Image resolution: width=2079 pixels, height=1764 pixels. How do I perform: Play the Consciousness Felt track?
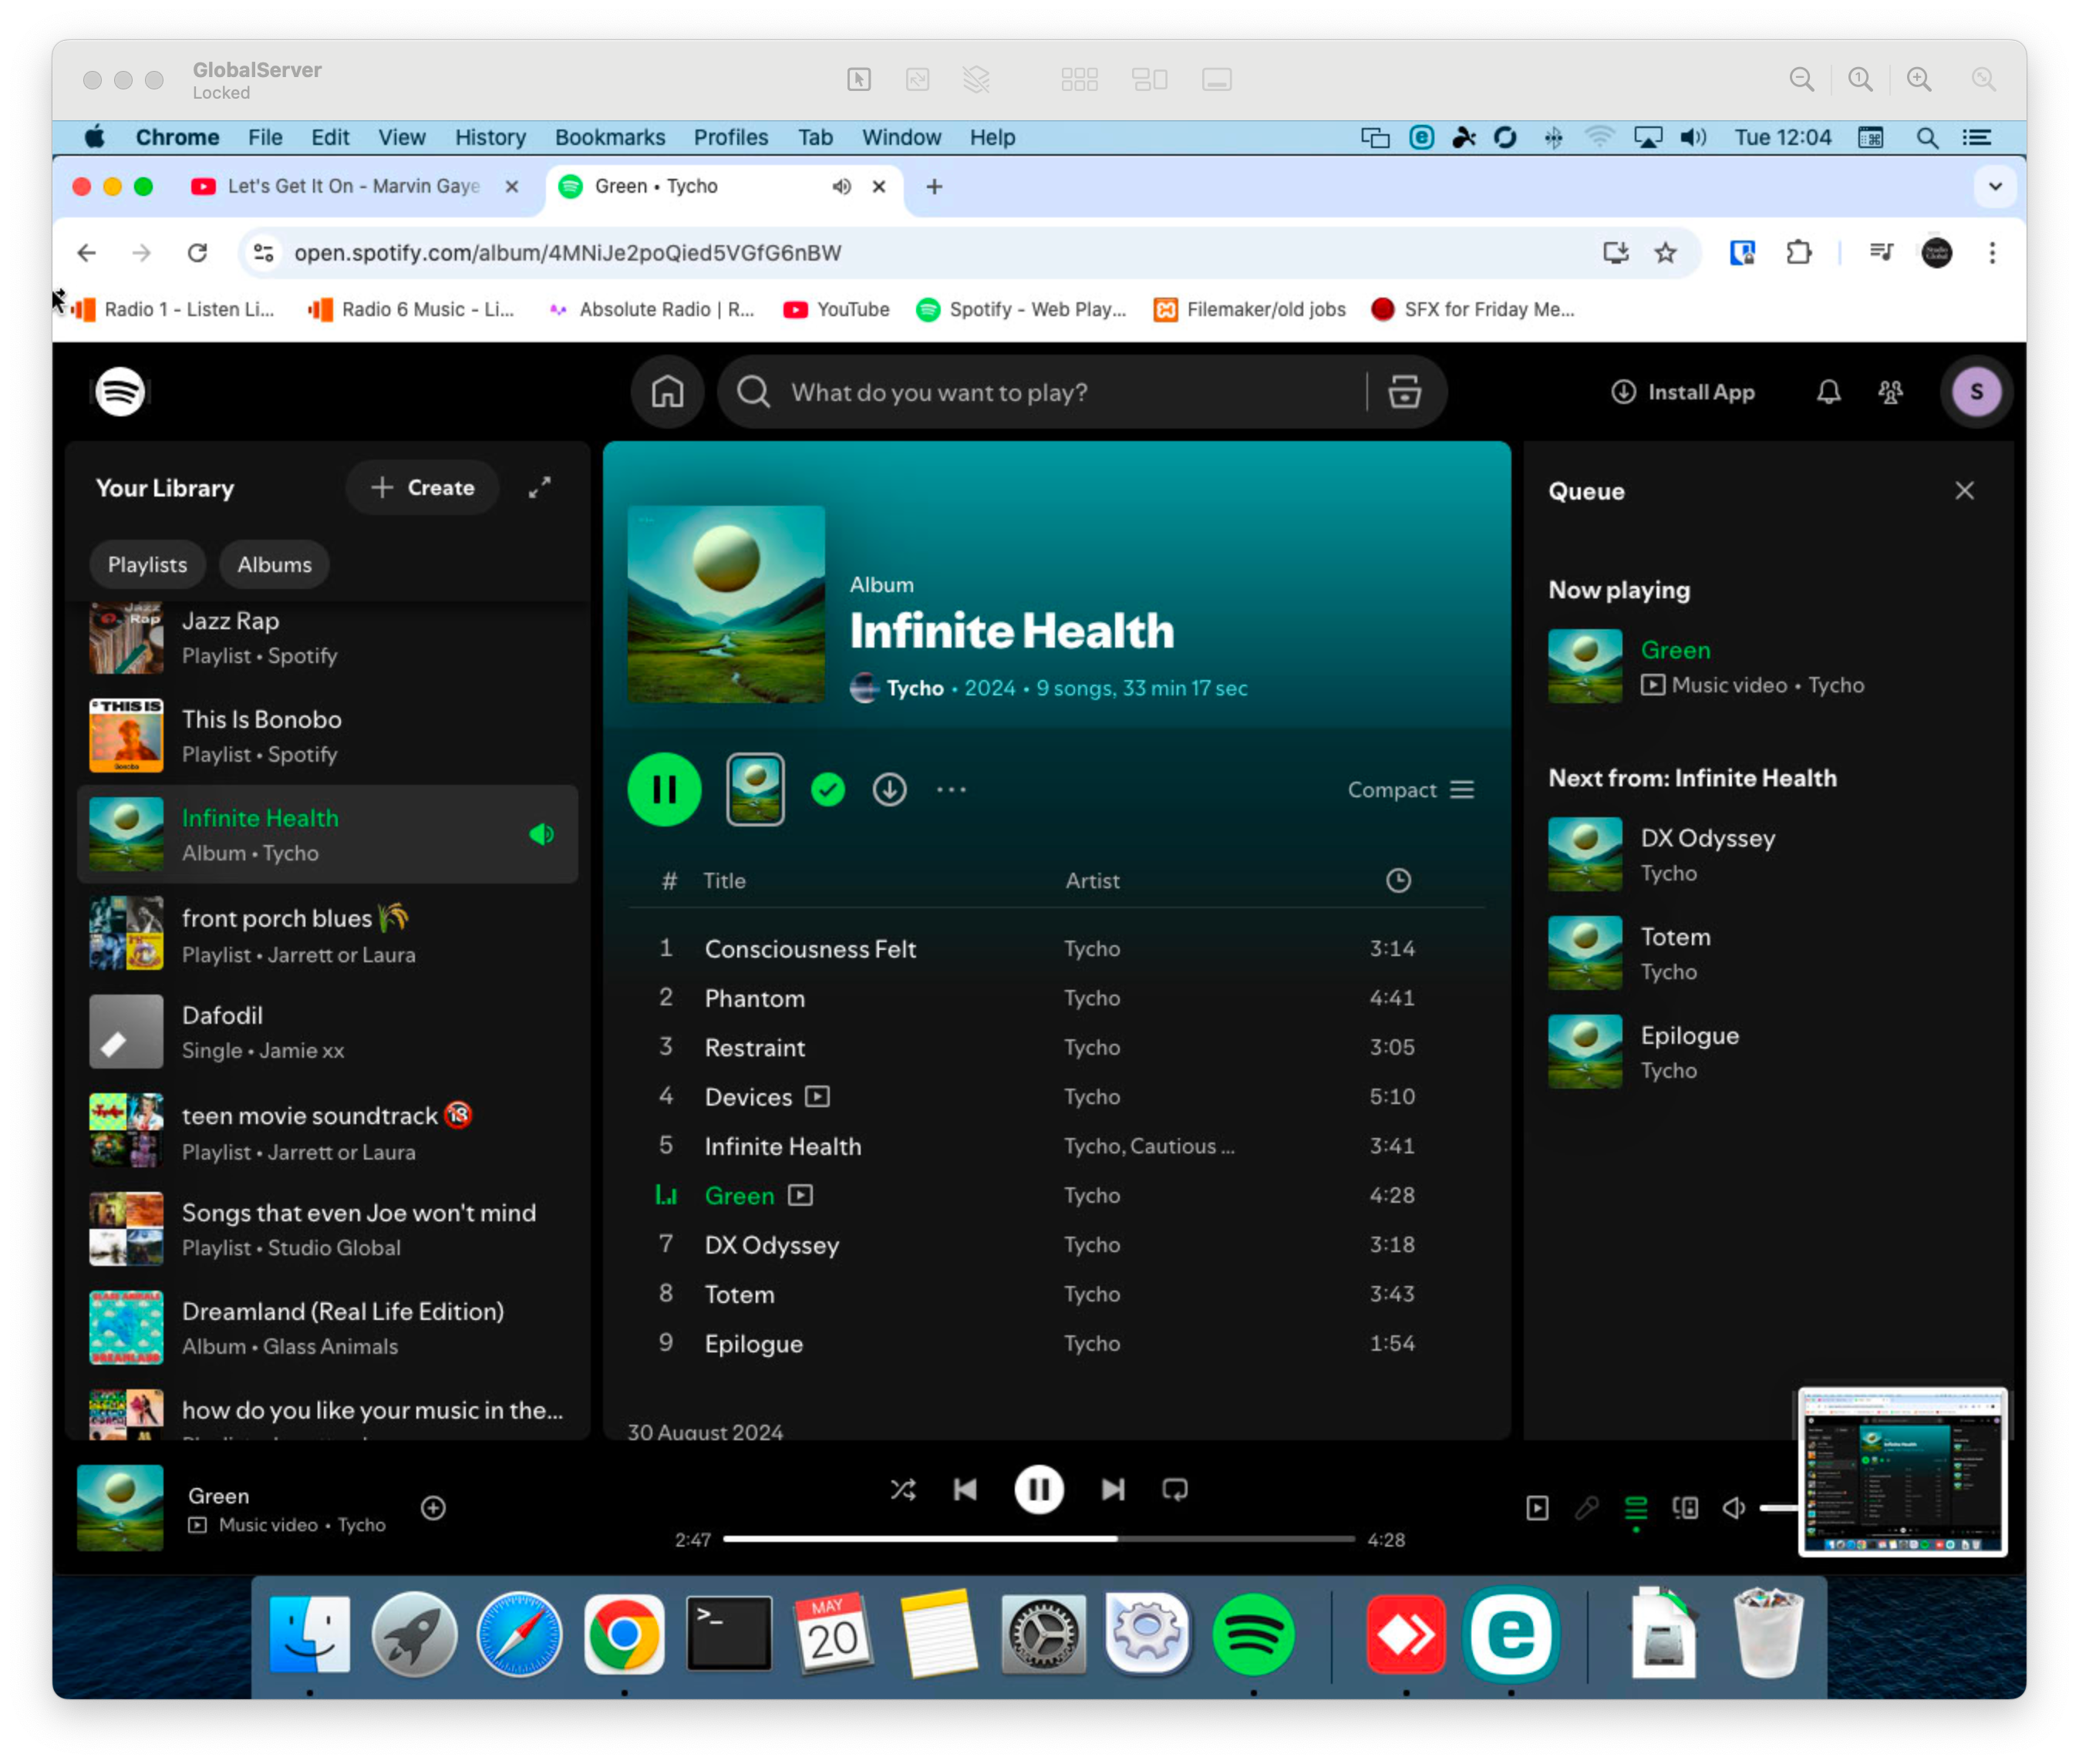[x=1055, y=948]
